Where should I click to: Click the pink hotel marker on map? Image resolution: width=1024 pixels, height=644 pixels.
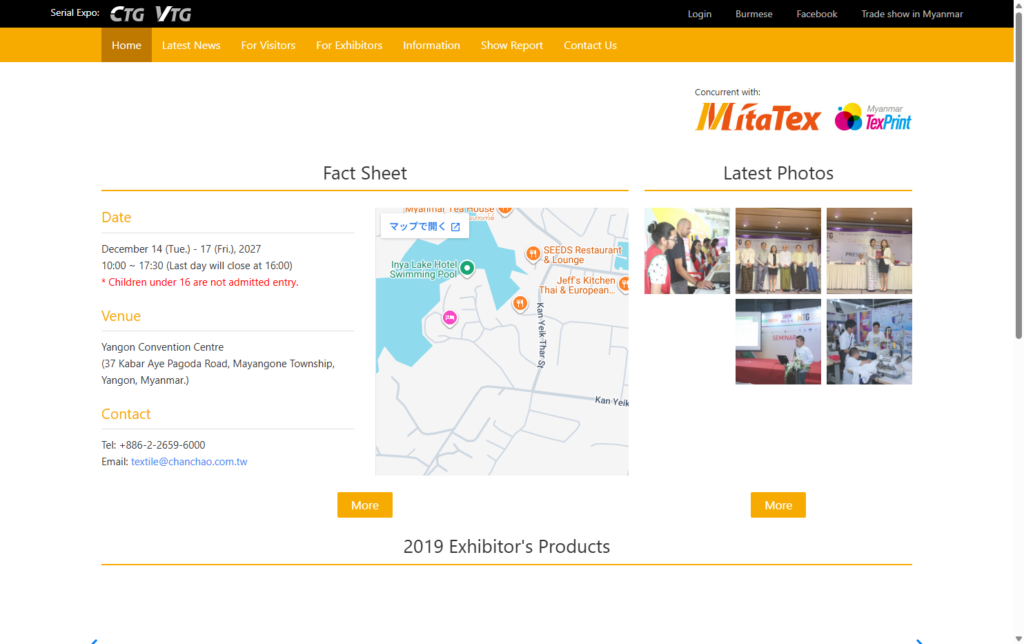coord(450,318)
